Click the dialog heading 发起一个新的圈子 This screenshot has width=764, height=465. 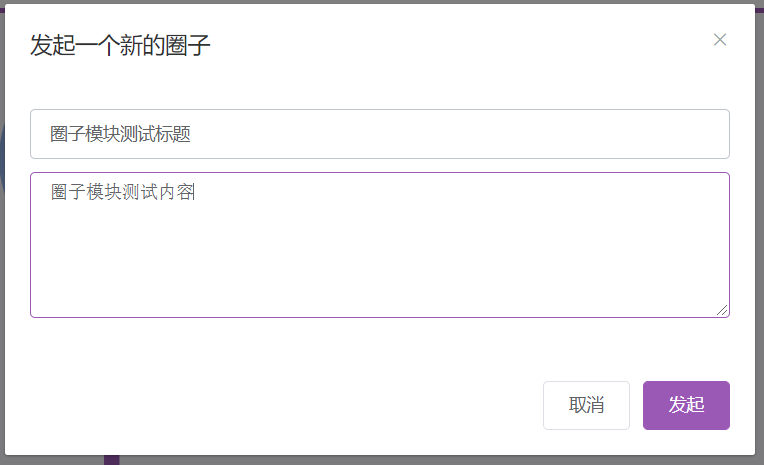[x=120, y=45]
